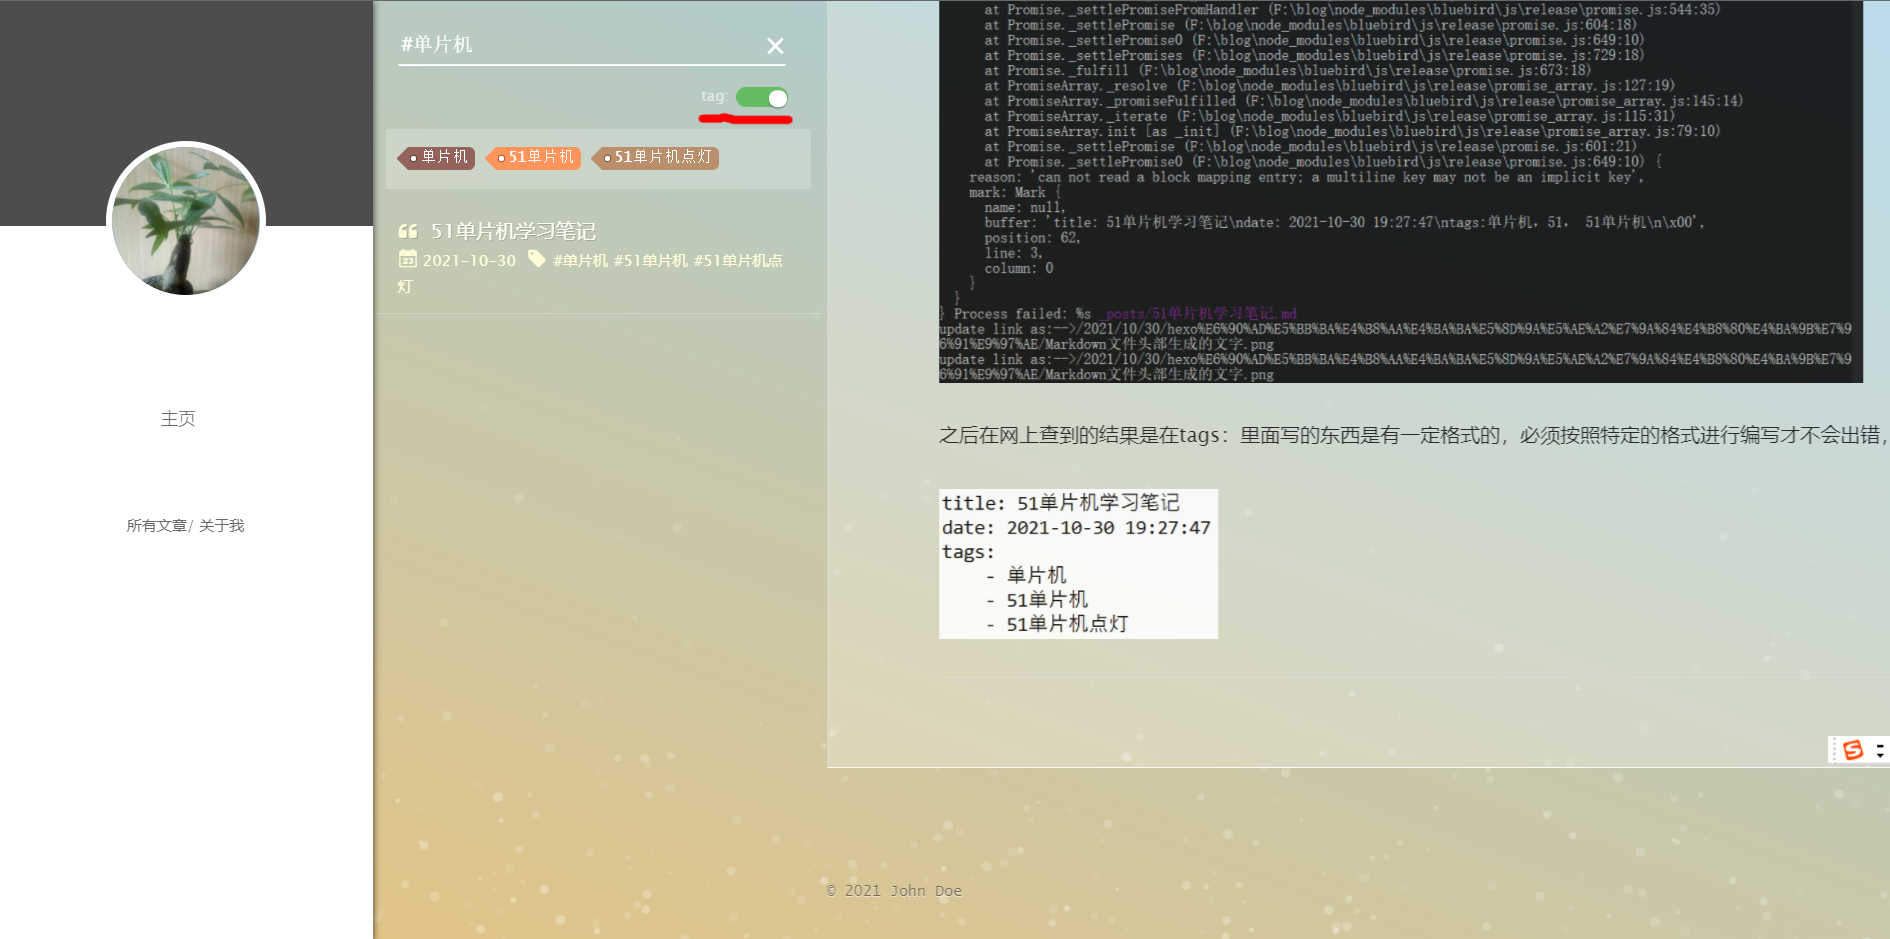The width and height of the screenshot is (1890, 939).
Task: Click the quotation mark icon before the article title
Action: [408, 230]
